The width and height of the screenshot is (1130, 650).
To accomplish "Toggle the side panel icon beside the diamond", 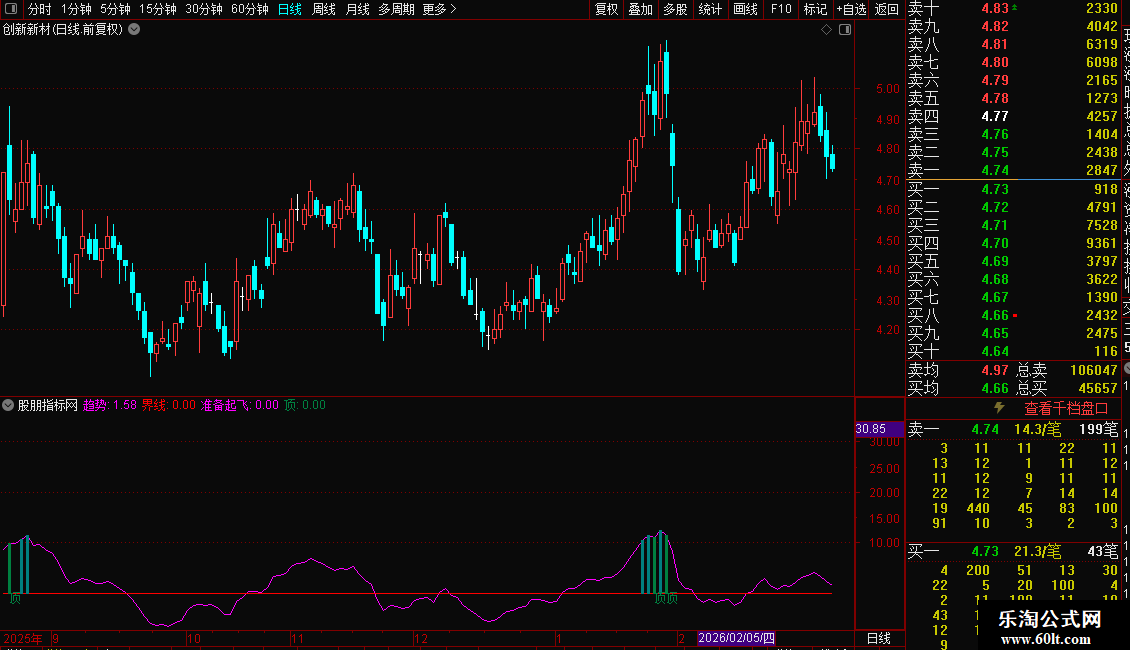I will point(845,30).
